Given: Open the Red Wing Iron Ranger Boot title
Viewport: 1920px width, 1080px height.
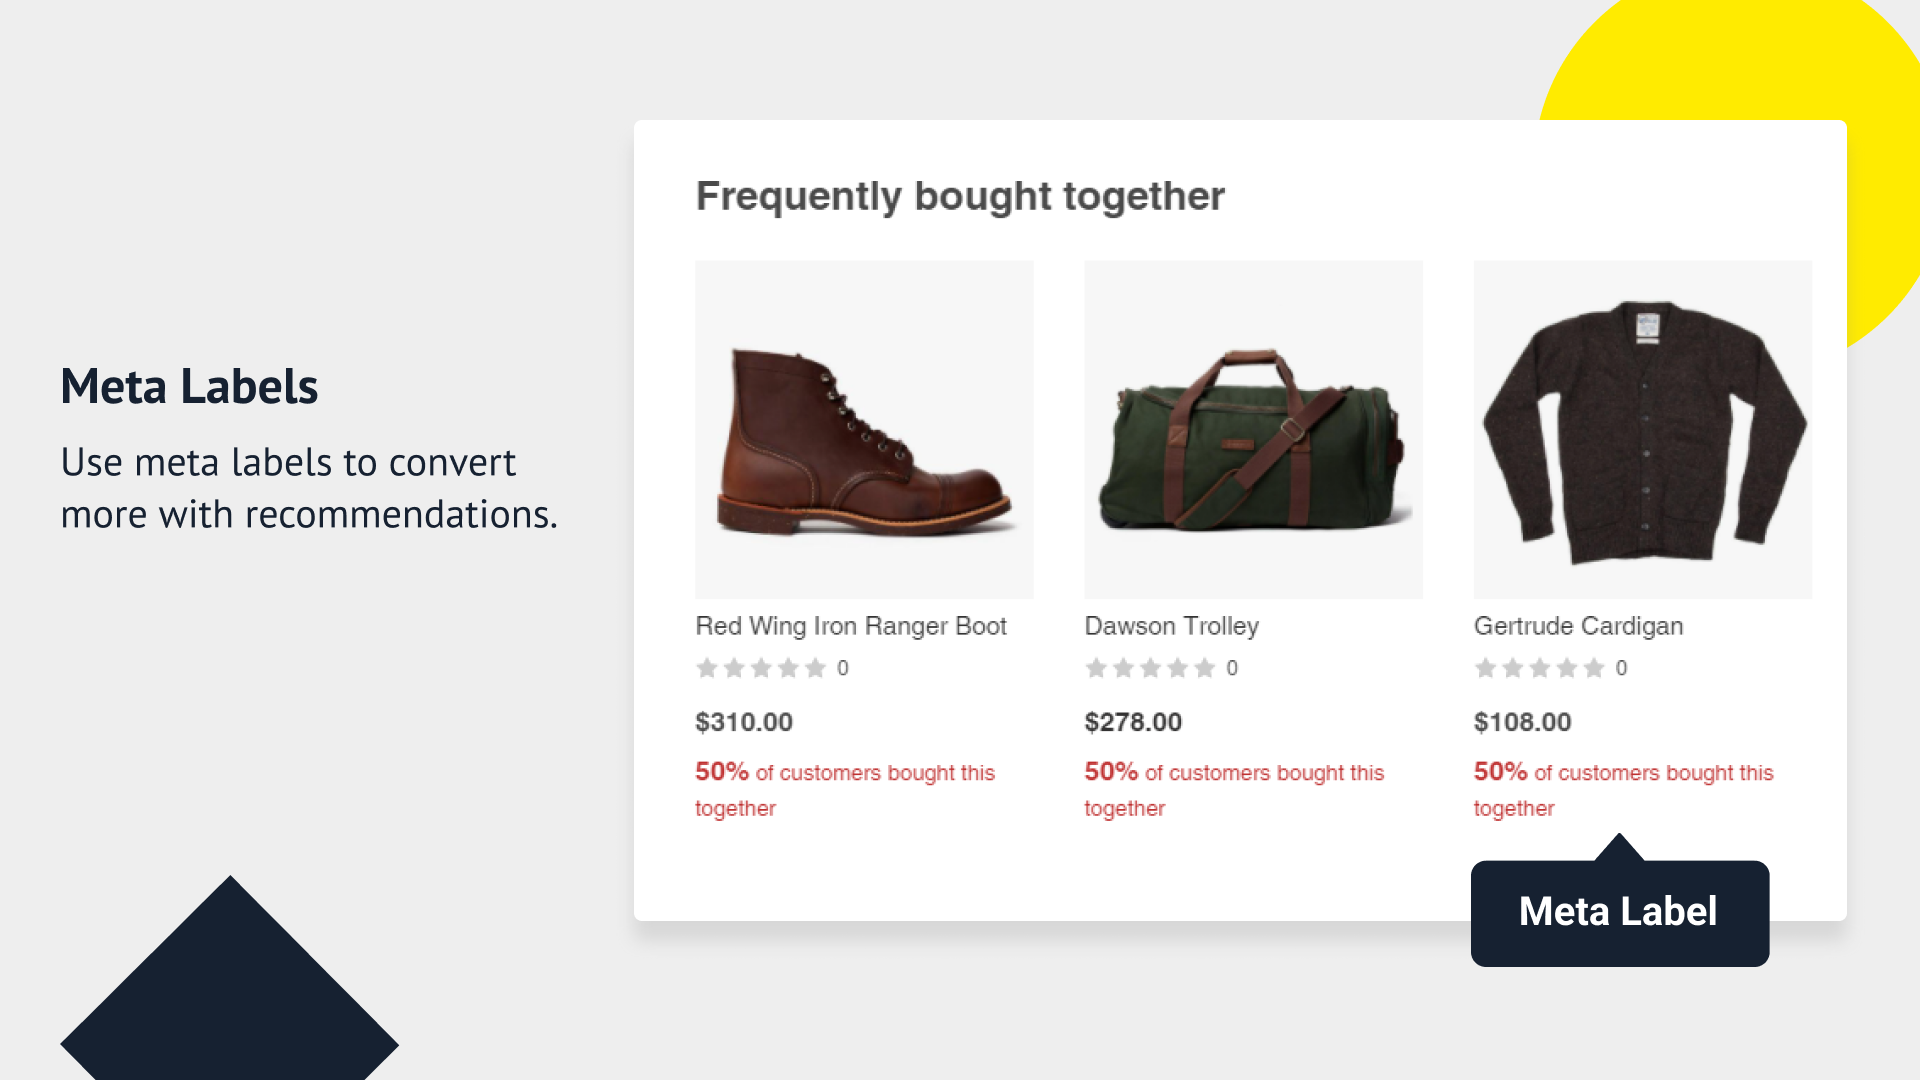Looking at the screenshot, I should (850, 626).
